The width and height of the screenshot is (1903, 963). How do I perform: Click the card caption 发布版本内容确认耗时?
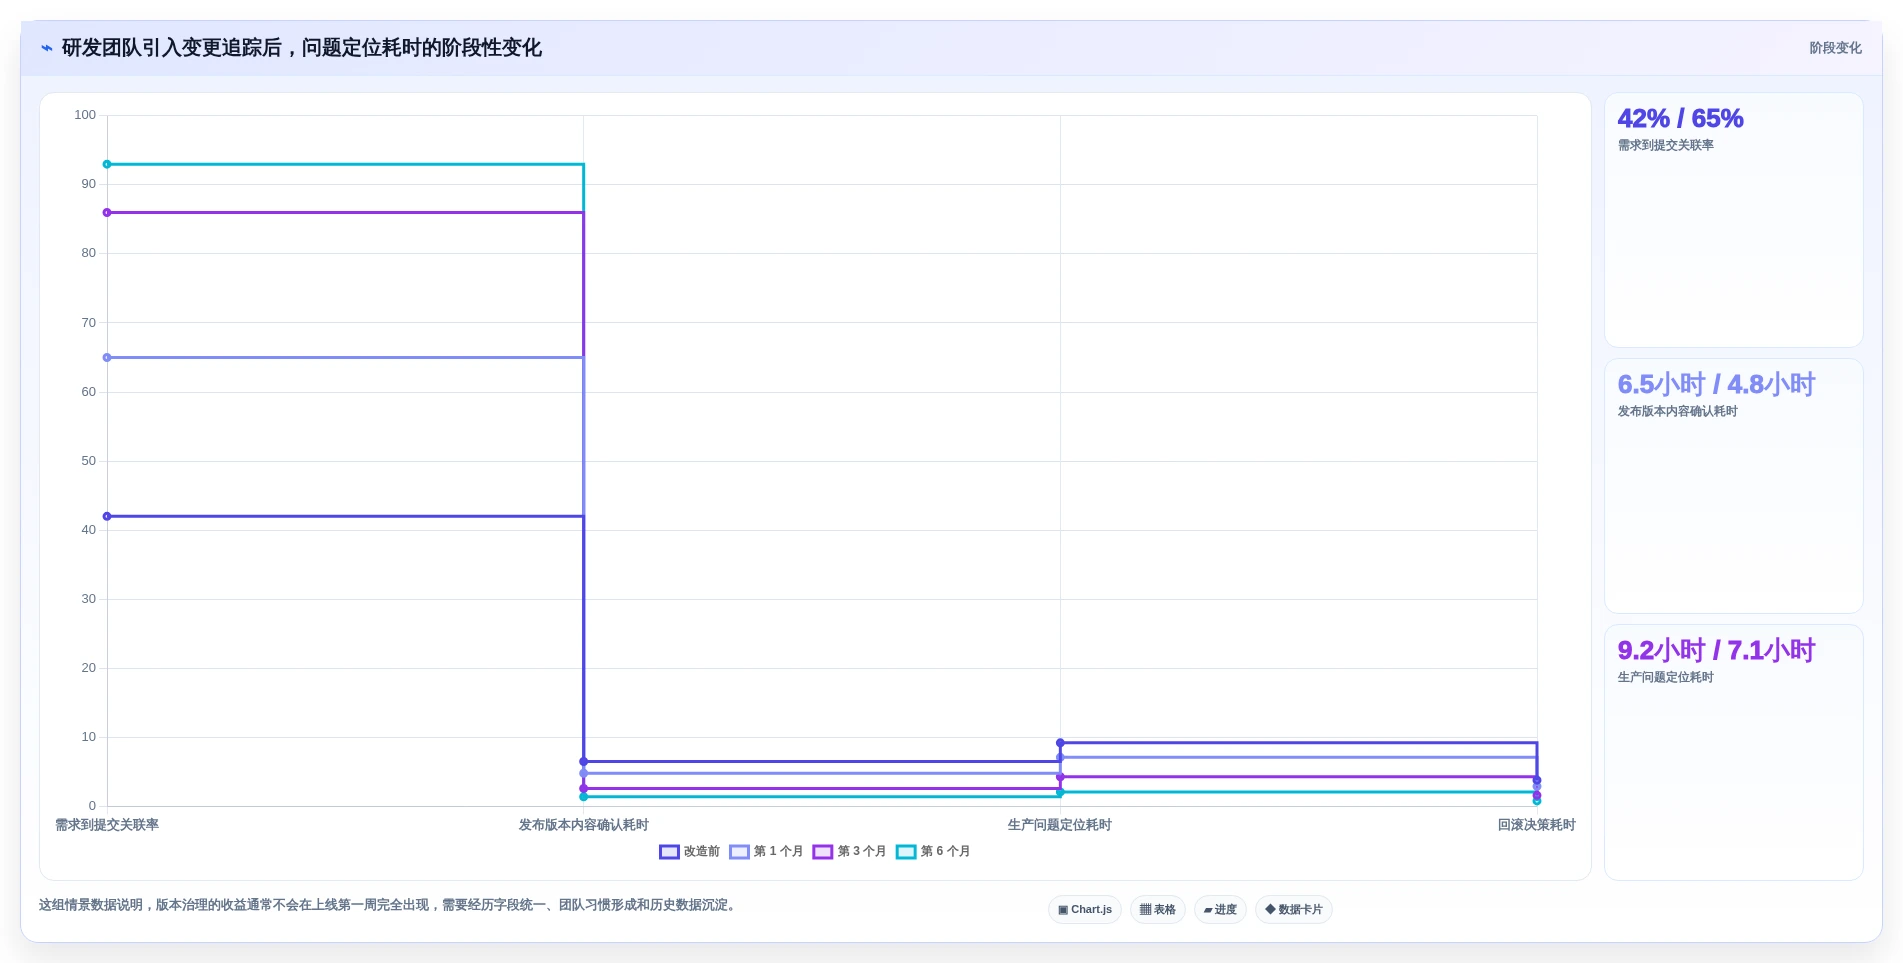coord(1678,411)
